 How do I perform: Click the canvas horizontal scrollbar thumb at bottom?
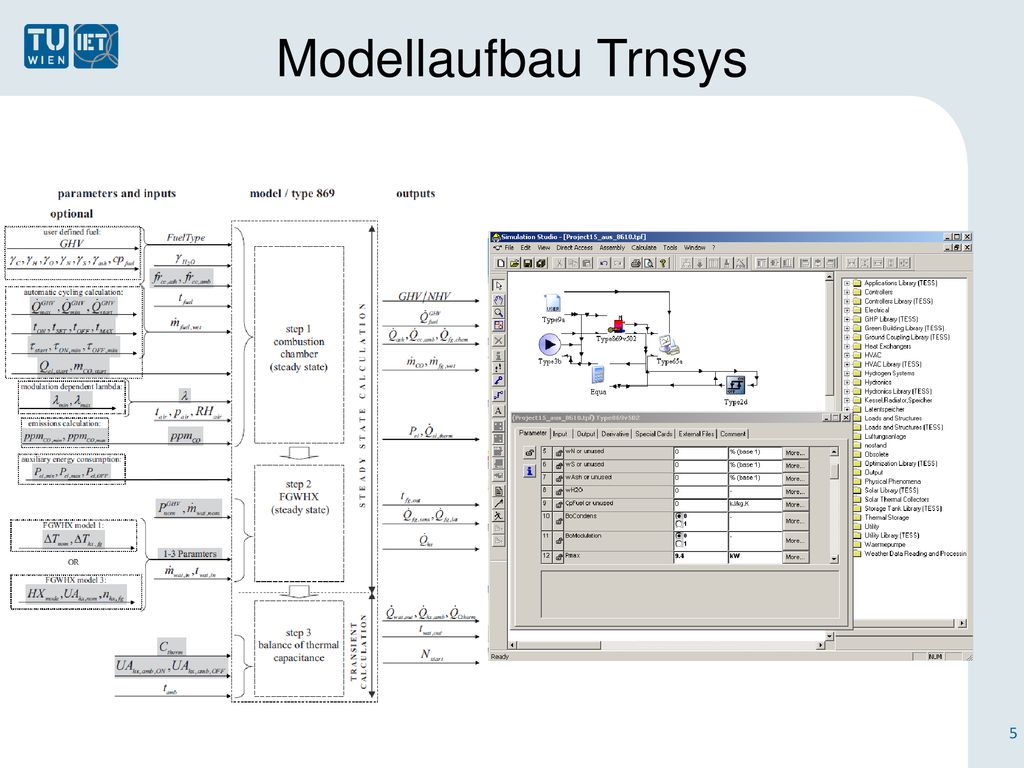[x=559, y=645]
